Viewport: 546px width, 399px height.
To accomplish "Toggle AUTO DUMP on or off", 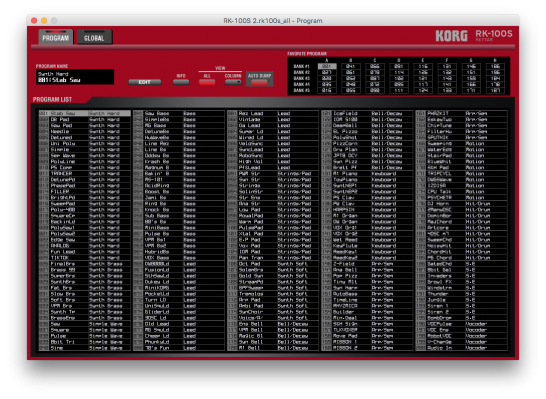I will (x=259, y=82).
